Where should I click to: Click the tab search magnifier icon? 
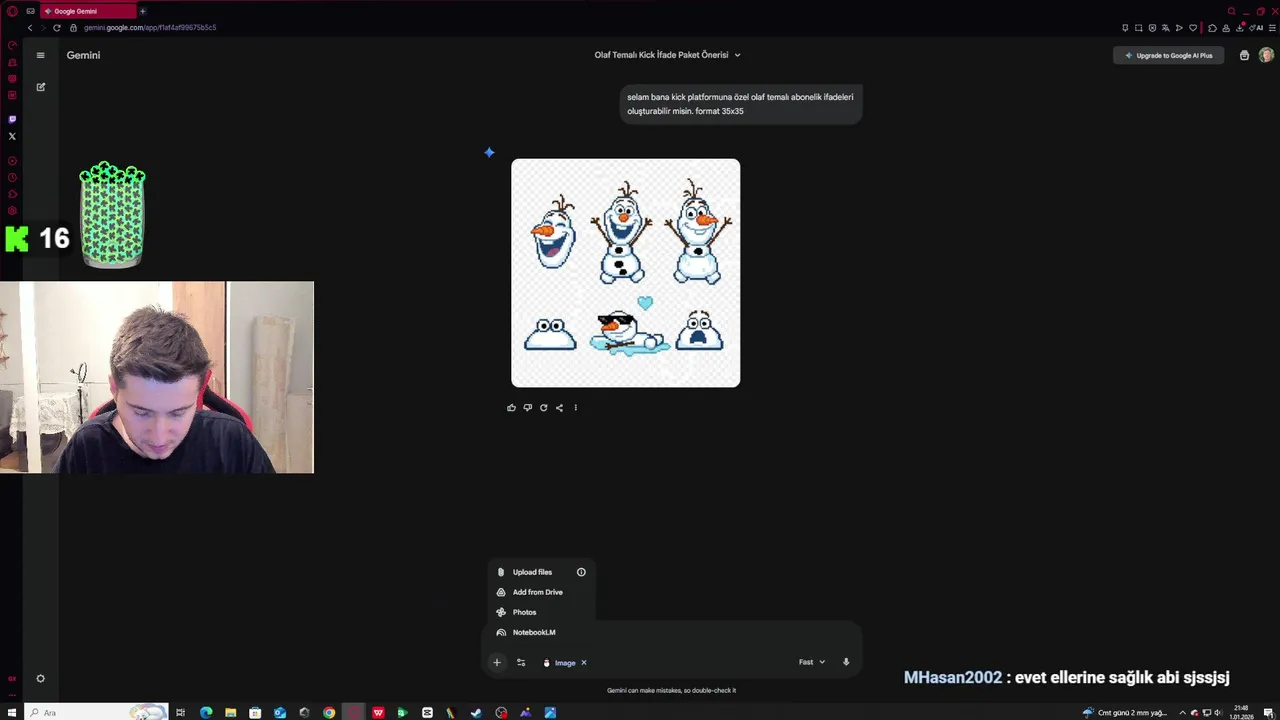[x=1232, y=11]
